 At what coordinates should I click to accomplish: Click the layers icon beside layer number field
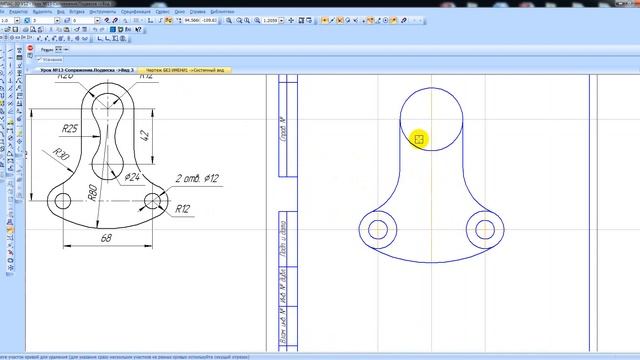coord(67,20)
